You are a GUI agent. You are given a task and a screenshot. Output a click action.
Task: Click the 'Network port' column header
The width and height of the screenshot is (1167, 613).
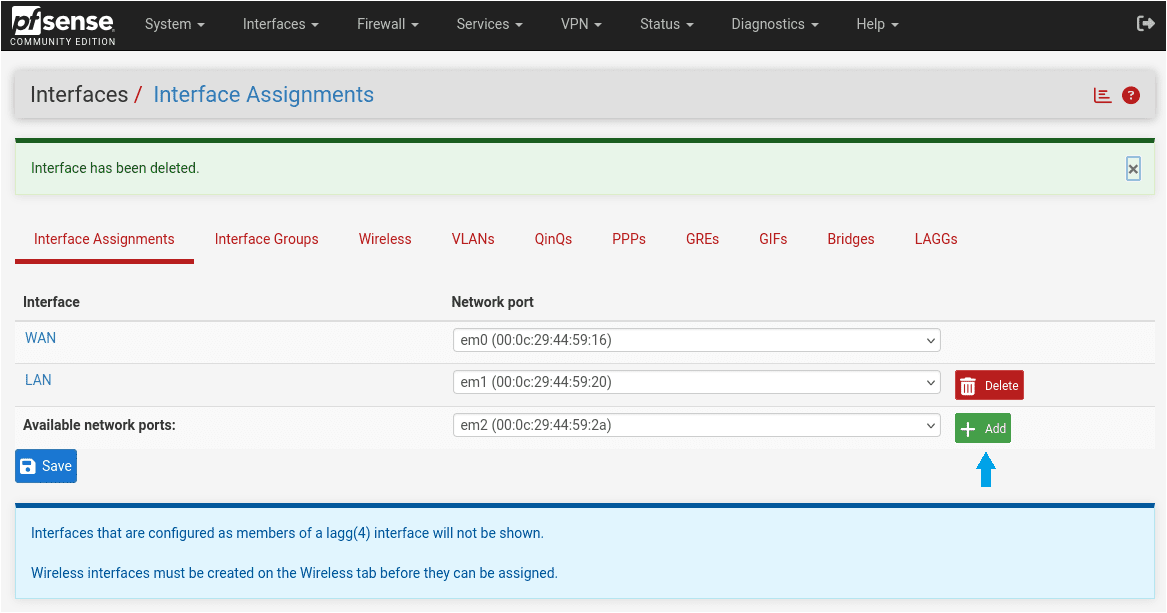click(x=493, y=302)
